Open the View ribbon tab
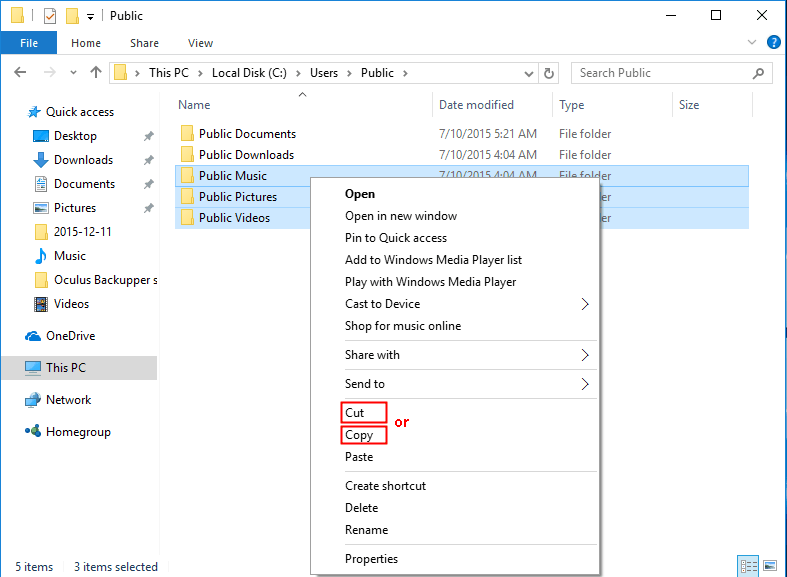 200,43
